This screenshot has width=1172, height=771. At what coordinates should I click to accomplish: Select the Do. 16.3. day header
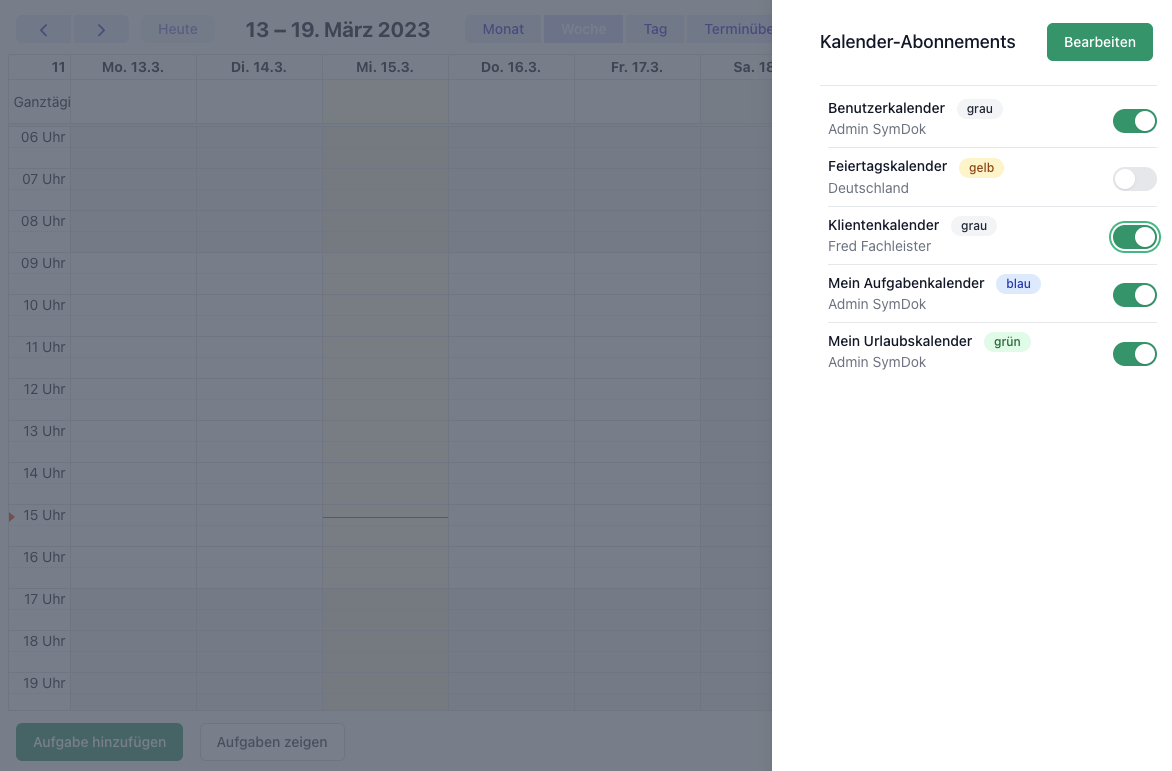pyautogui.click(x=511, y=67)
